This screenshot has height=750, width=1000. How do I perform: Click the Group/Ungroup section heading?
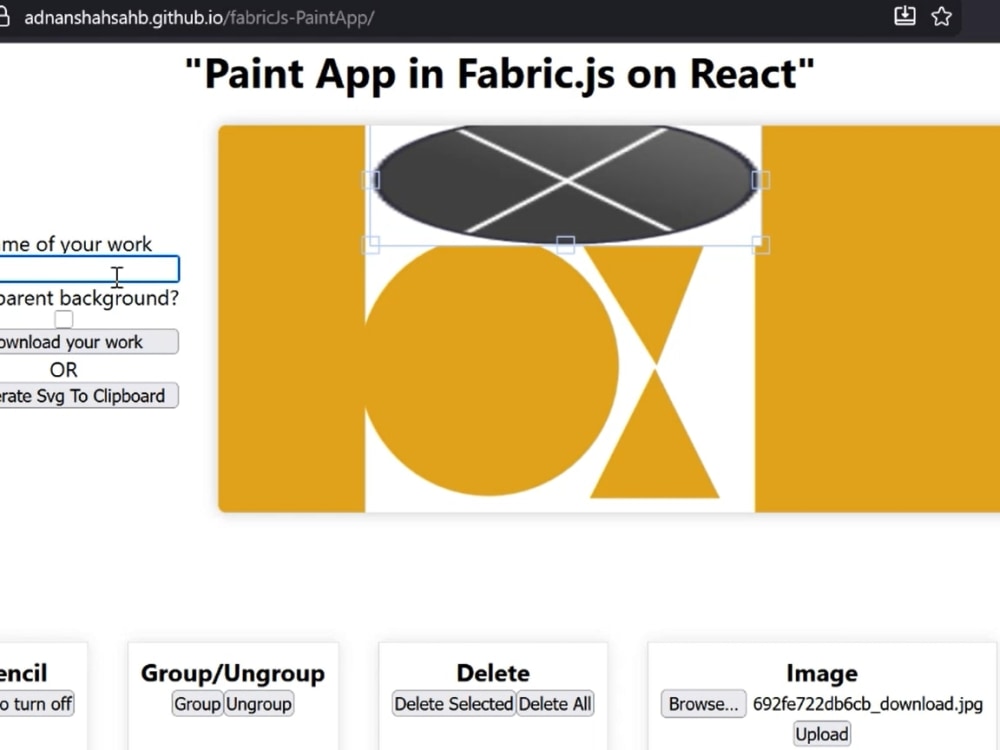pyautogui.click(x=233, y=673)
